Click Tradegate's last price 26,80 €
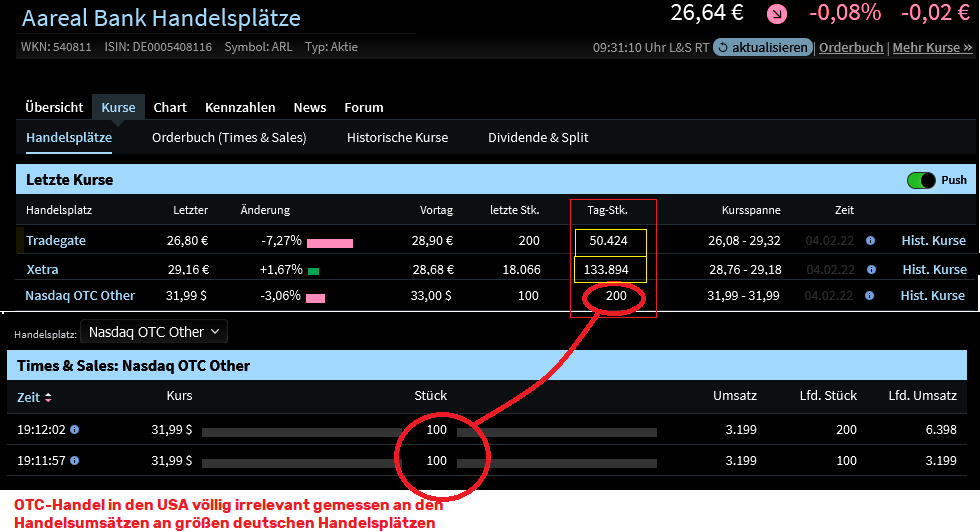 pyautogui.click(x=187, y=241)
